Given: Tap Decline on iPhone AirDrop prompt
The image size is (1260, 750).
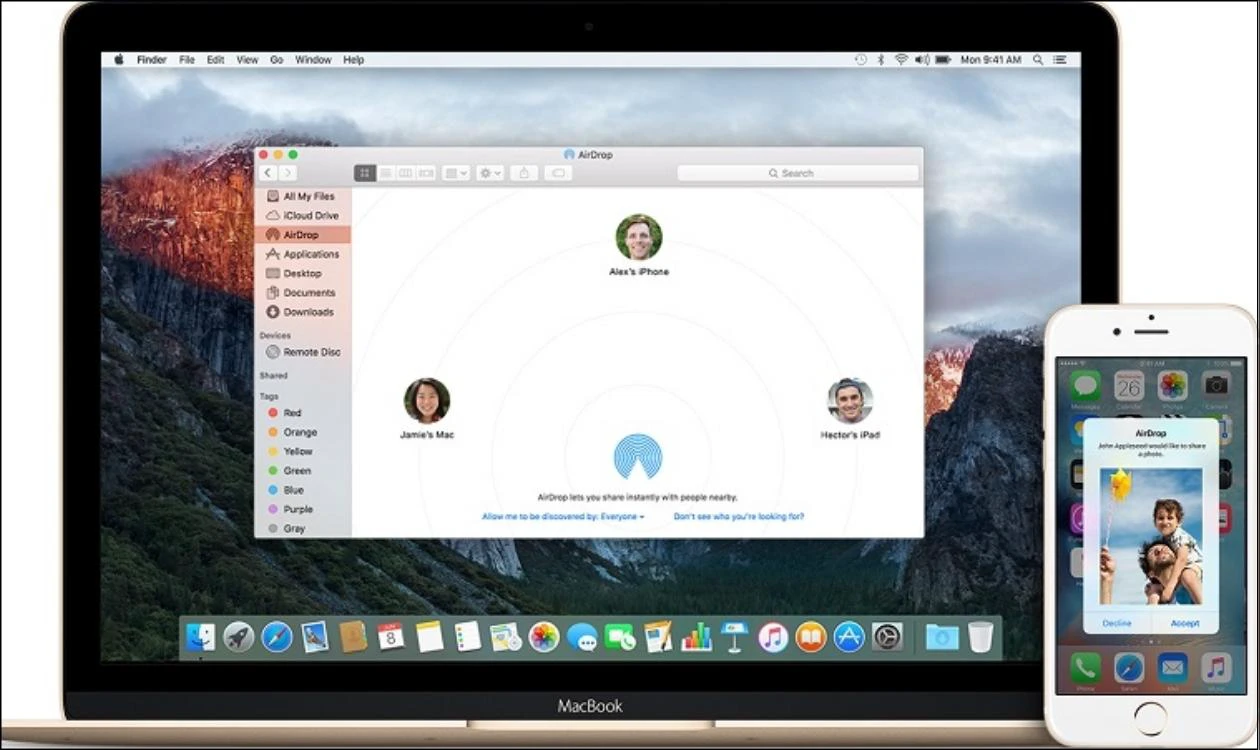Looking at the screenshot, I should (x=1116, y=623).
